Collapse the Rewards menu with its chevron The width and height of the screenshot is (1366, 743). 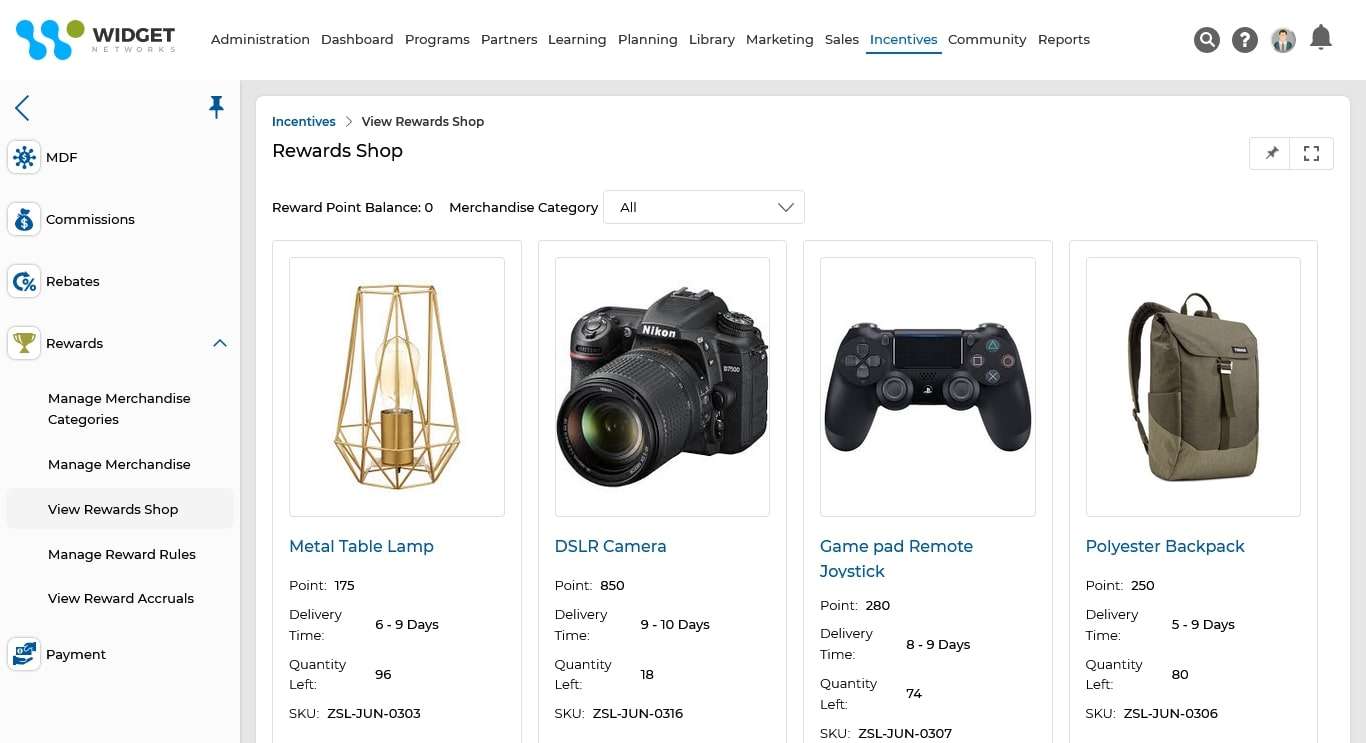(x=220, y=343)
